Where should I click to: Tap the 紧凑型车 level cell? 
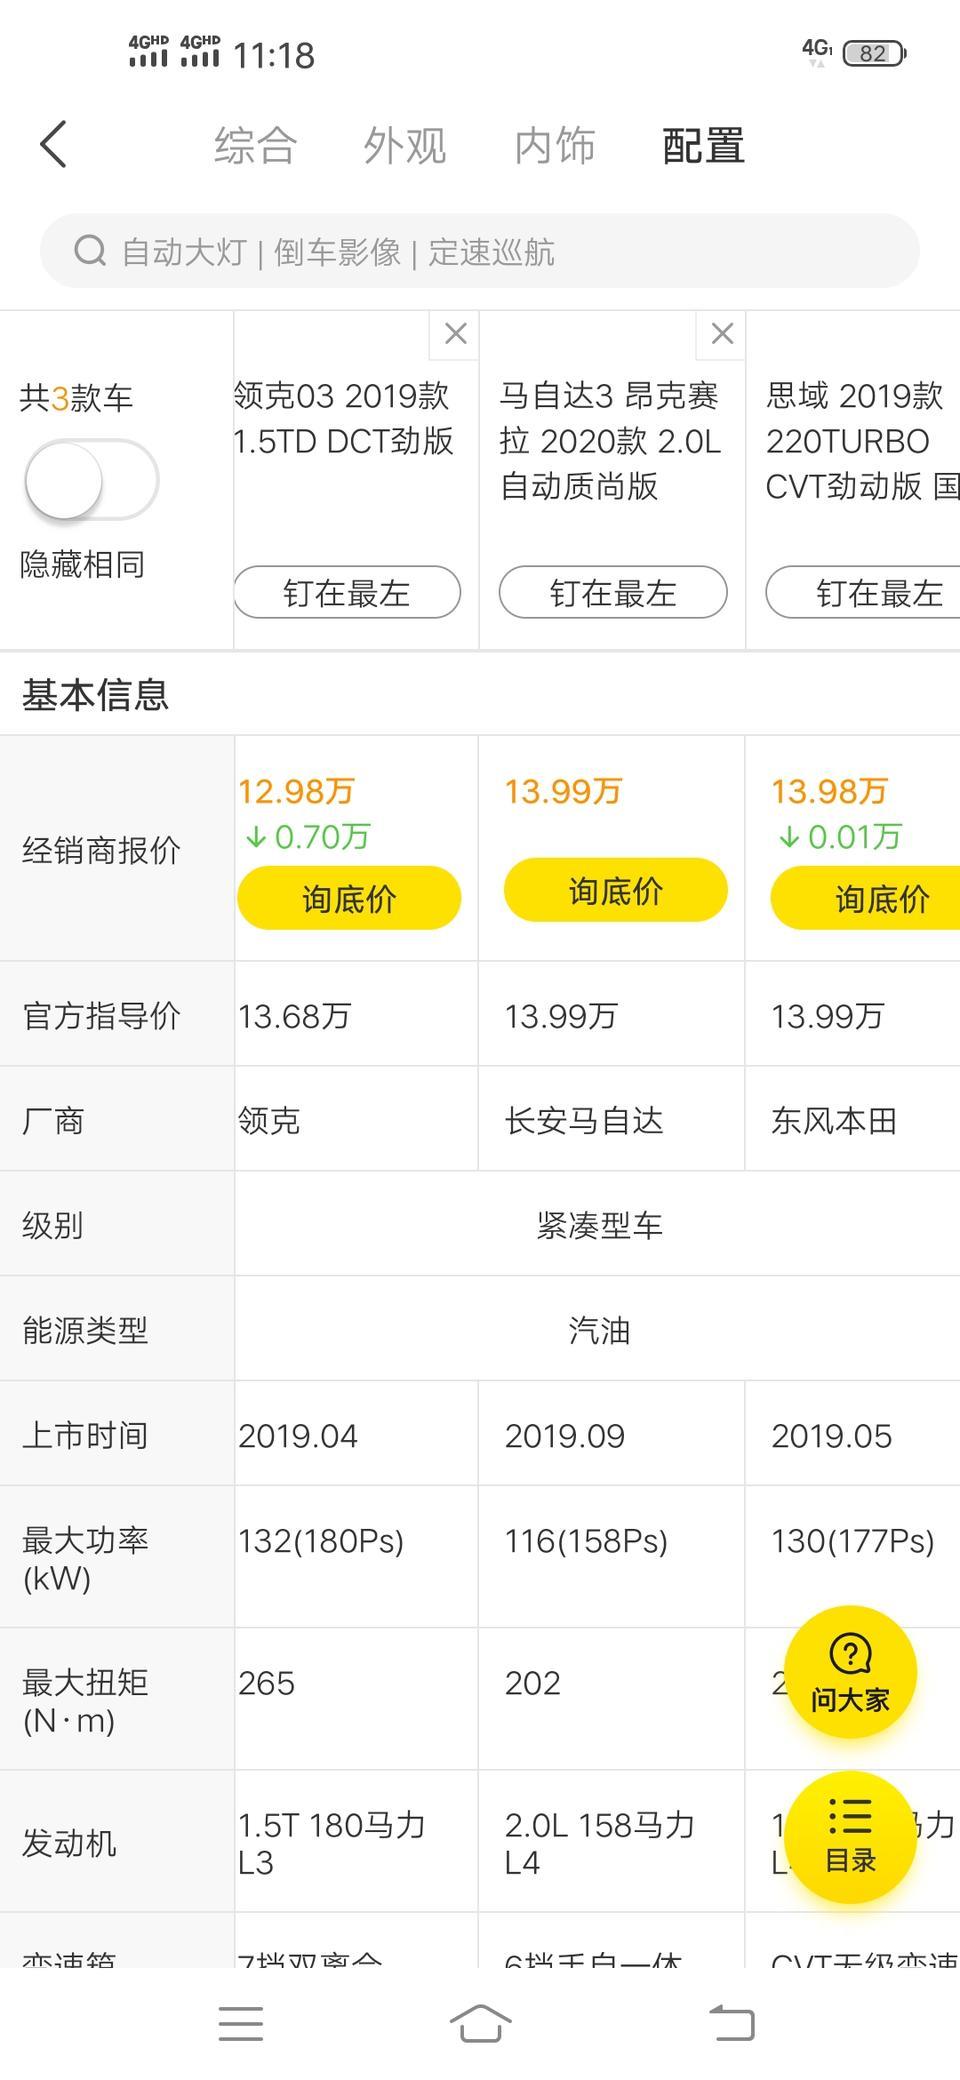click(x=598, y=1225)
